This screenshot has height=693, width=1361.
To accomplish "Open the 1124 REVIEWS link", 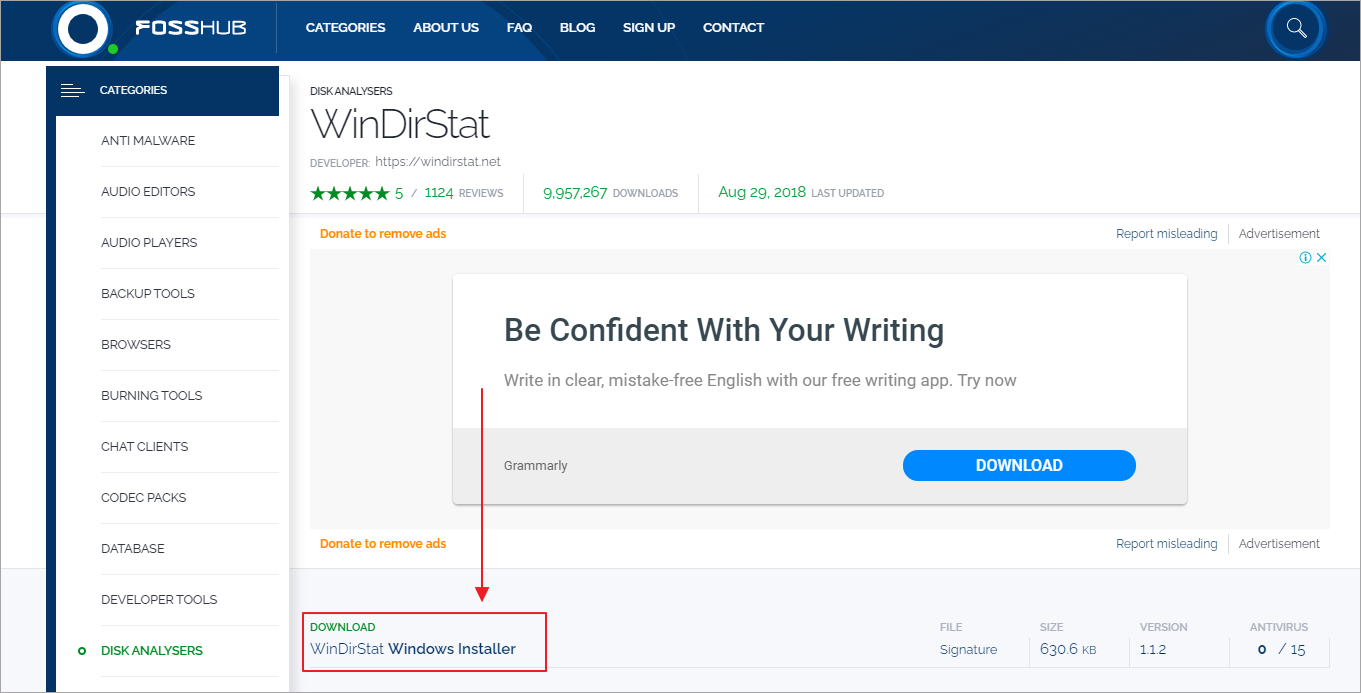I will coord(464,193).
